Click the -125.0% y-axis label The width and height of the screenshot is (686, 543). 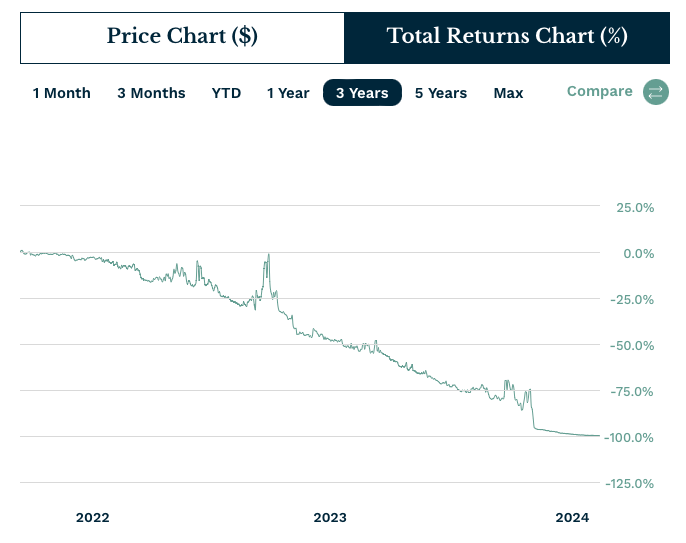tap(629, 483)
